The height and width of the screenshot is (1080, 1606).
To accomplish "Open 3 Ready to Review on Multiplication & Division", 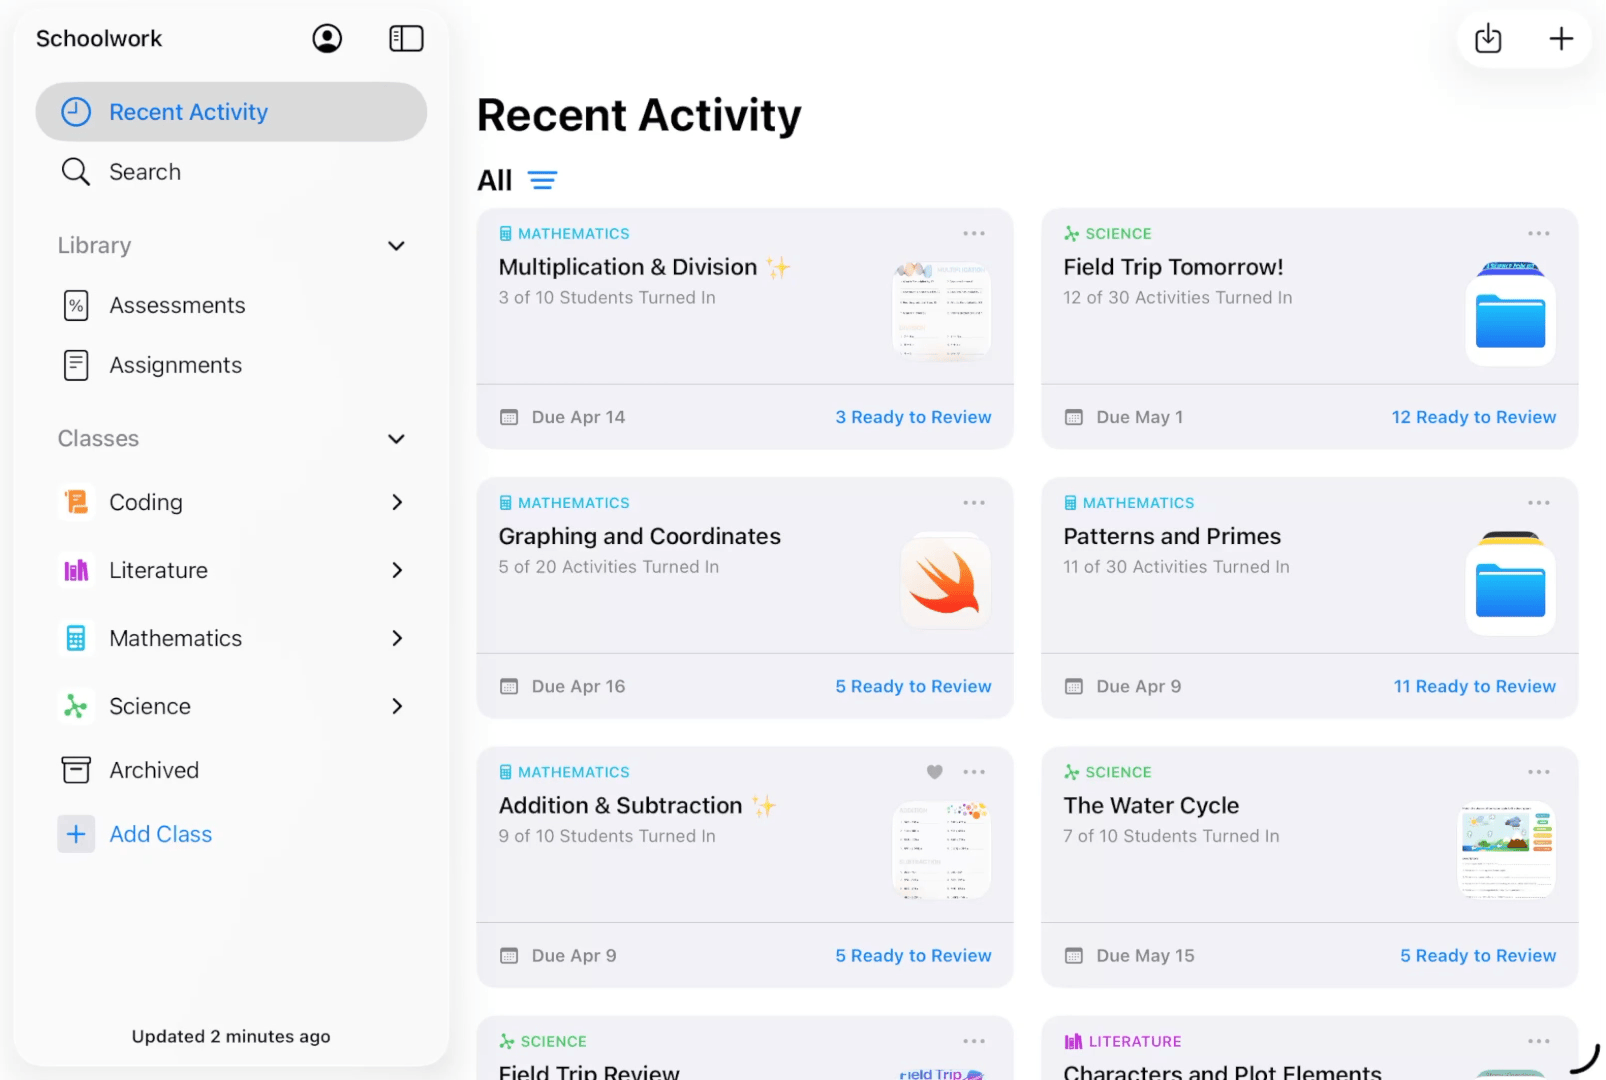I will coord(913,417).
